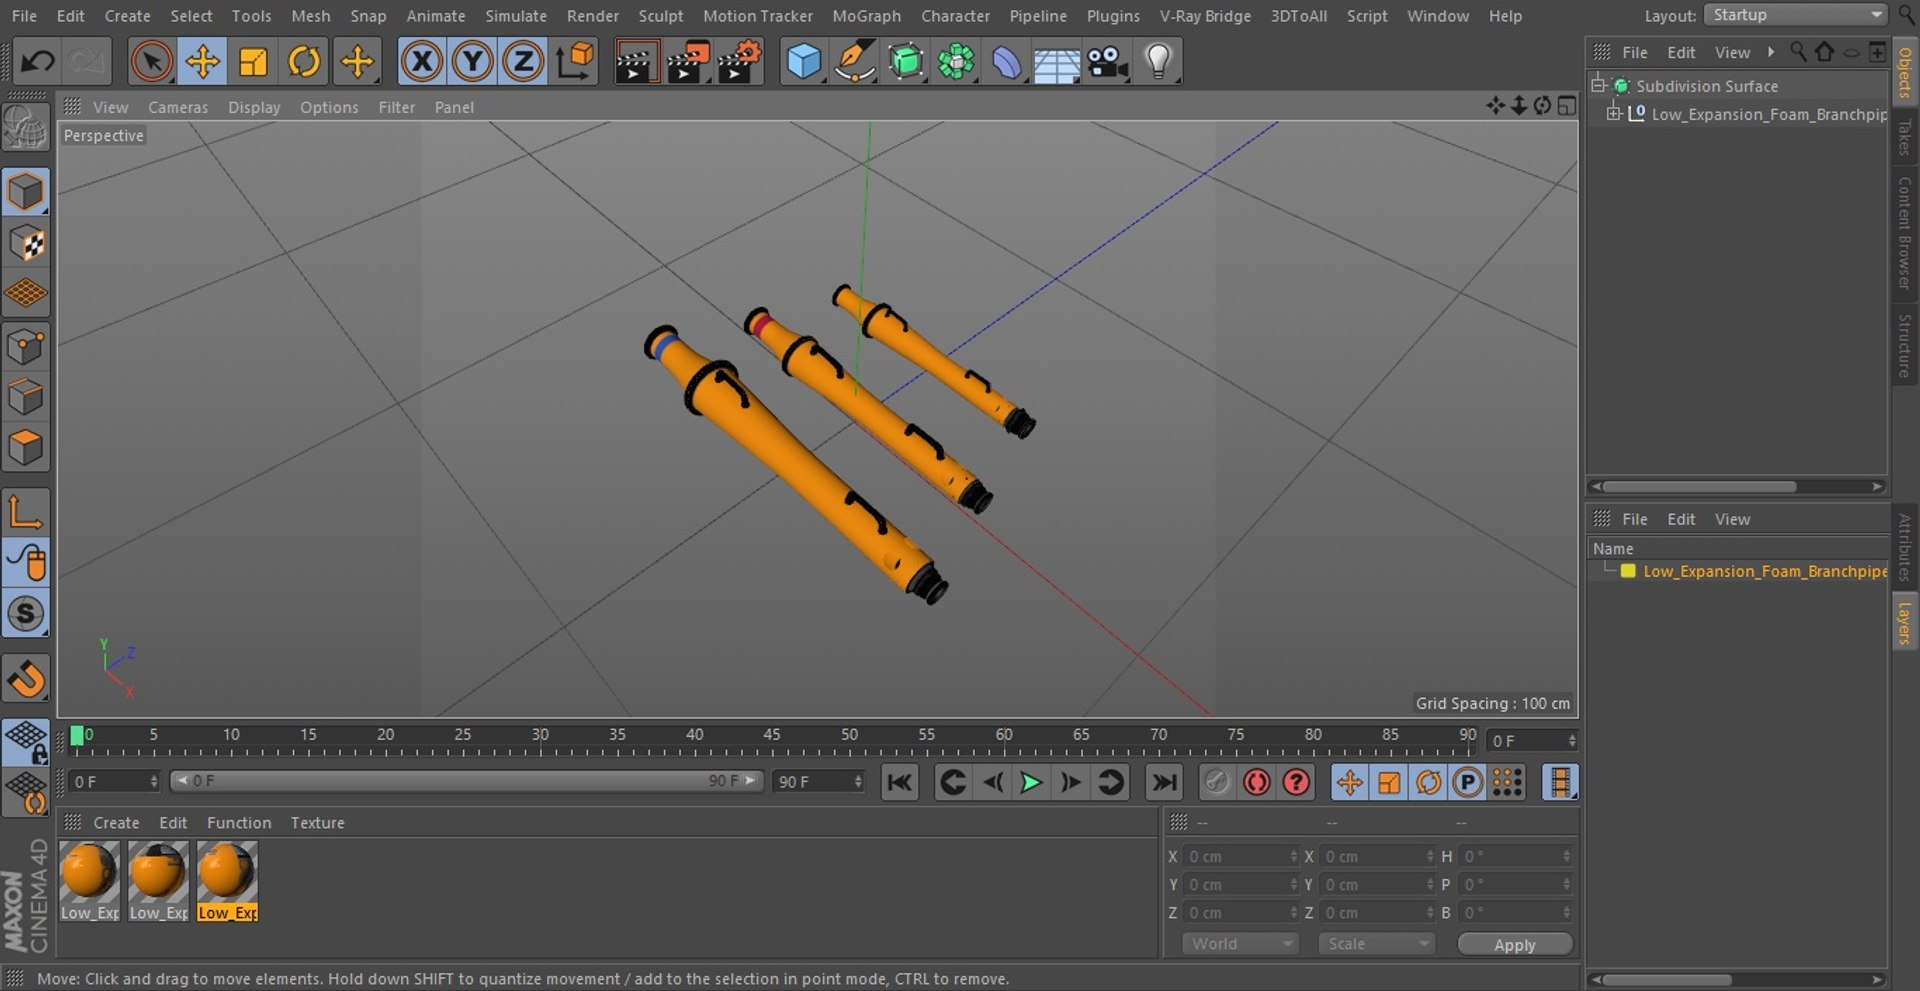This screenshot has width=1920, height=991.
Task: Open the MoGraph Array icon
Action: coord(956,62)
